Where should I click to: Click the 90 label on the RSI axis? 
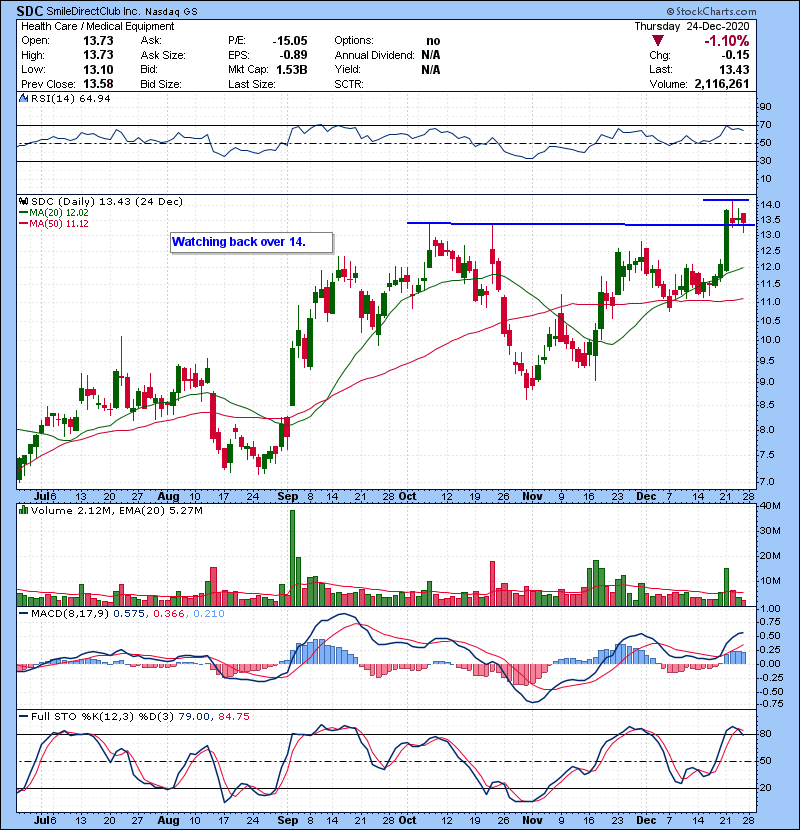766,107
